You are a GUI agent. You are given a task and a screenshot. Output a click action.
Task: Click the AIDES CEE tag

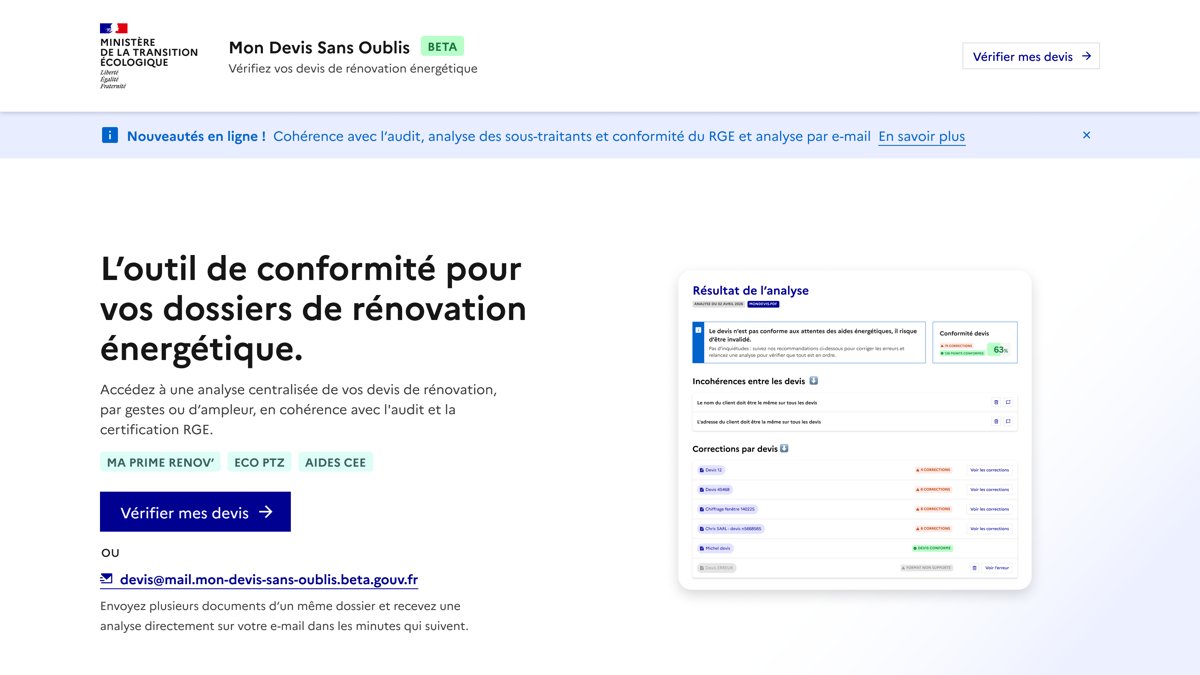pyautogui.click(x=336, y=462)
